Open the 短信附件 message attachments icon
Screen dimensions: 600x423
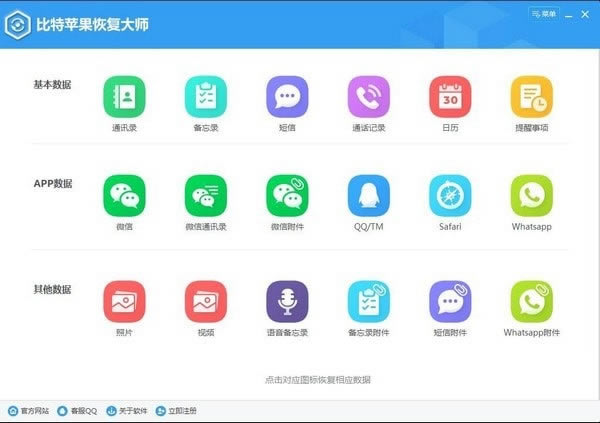pos(450,302)
